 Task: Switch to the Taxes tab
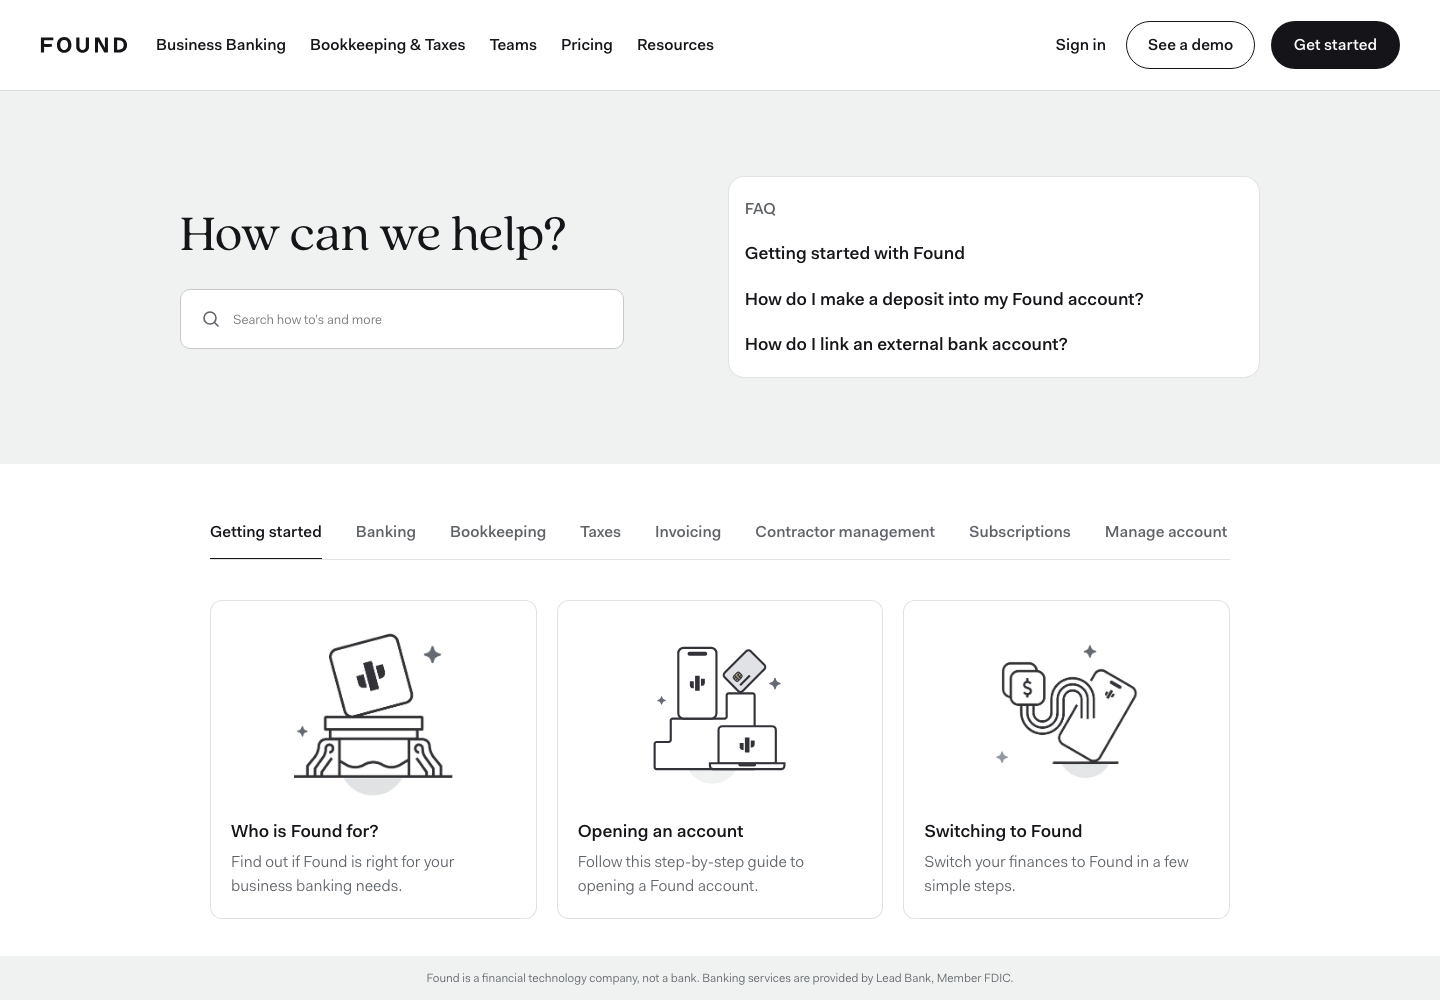(600, 532)
